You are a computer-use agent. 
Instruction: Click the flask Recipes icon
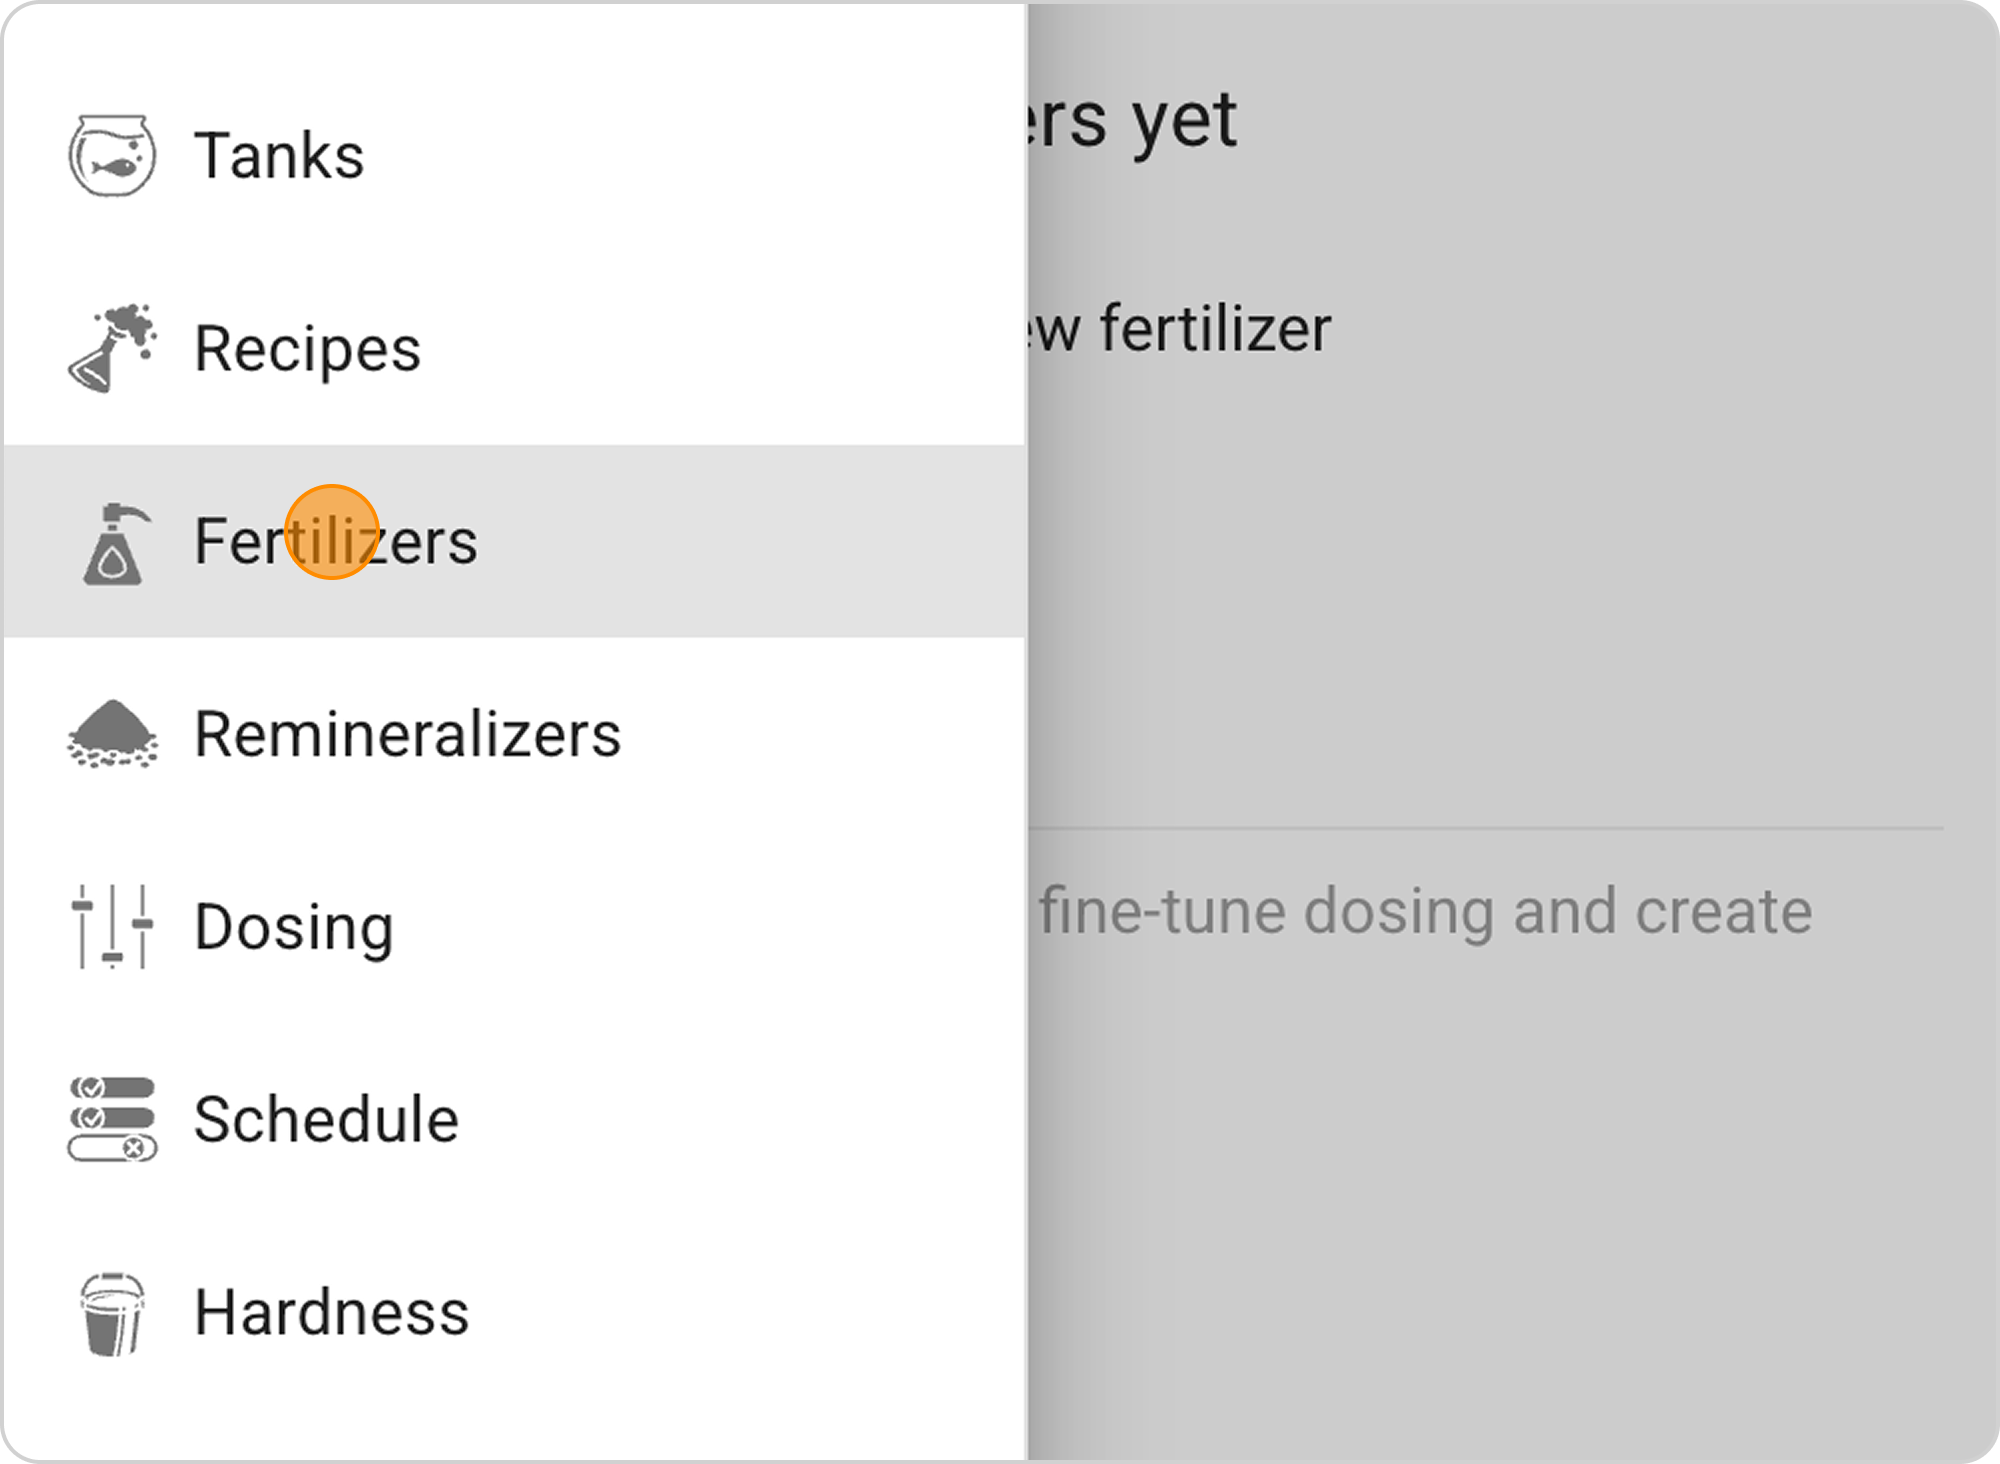coord(112,348)
